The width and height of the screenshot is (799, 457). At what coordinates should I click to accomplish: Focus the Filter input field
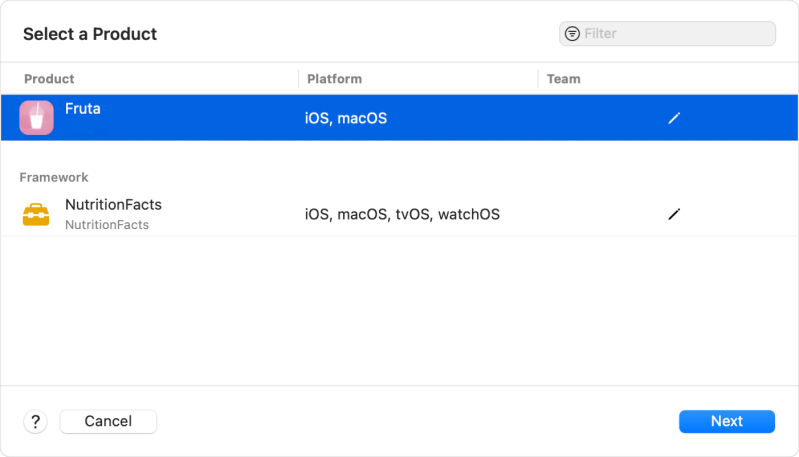[x=667, y=34]
